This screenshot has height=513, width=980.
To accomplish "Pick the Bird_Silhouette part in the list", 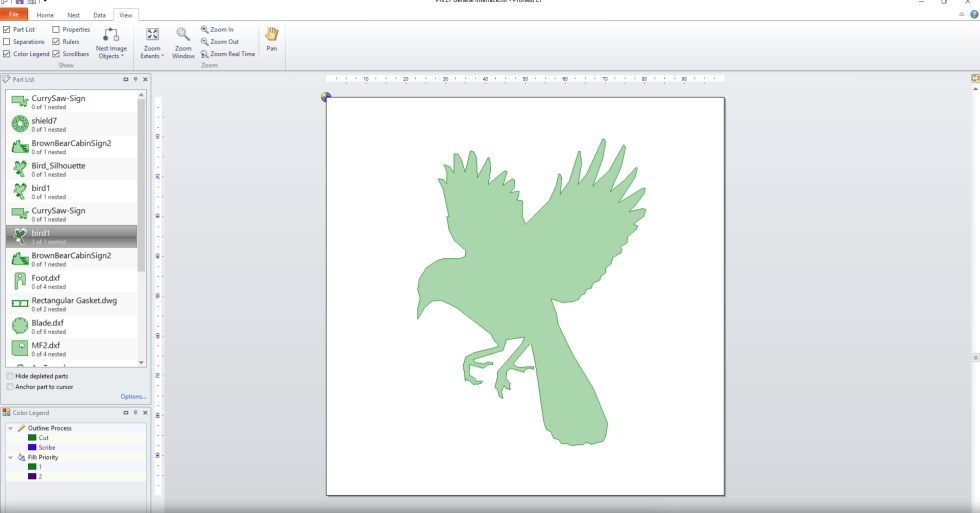I will (58, 166).
